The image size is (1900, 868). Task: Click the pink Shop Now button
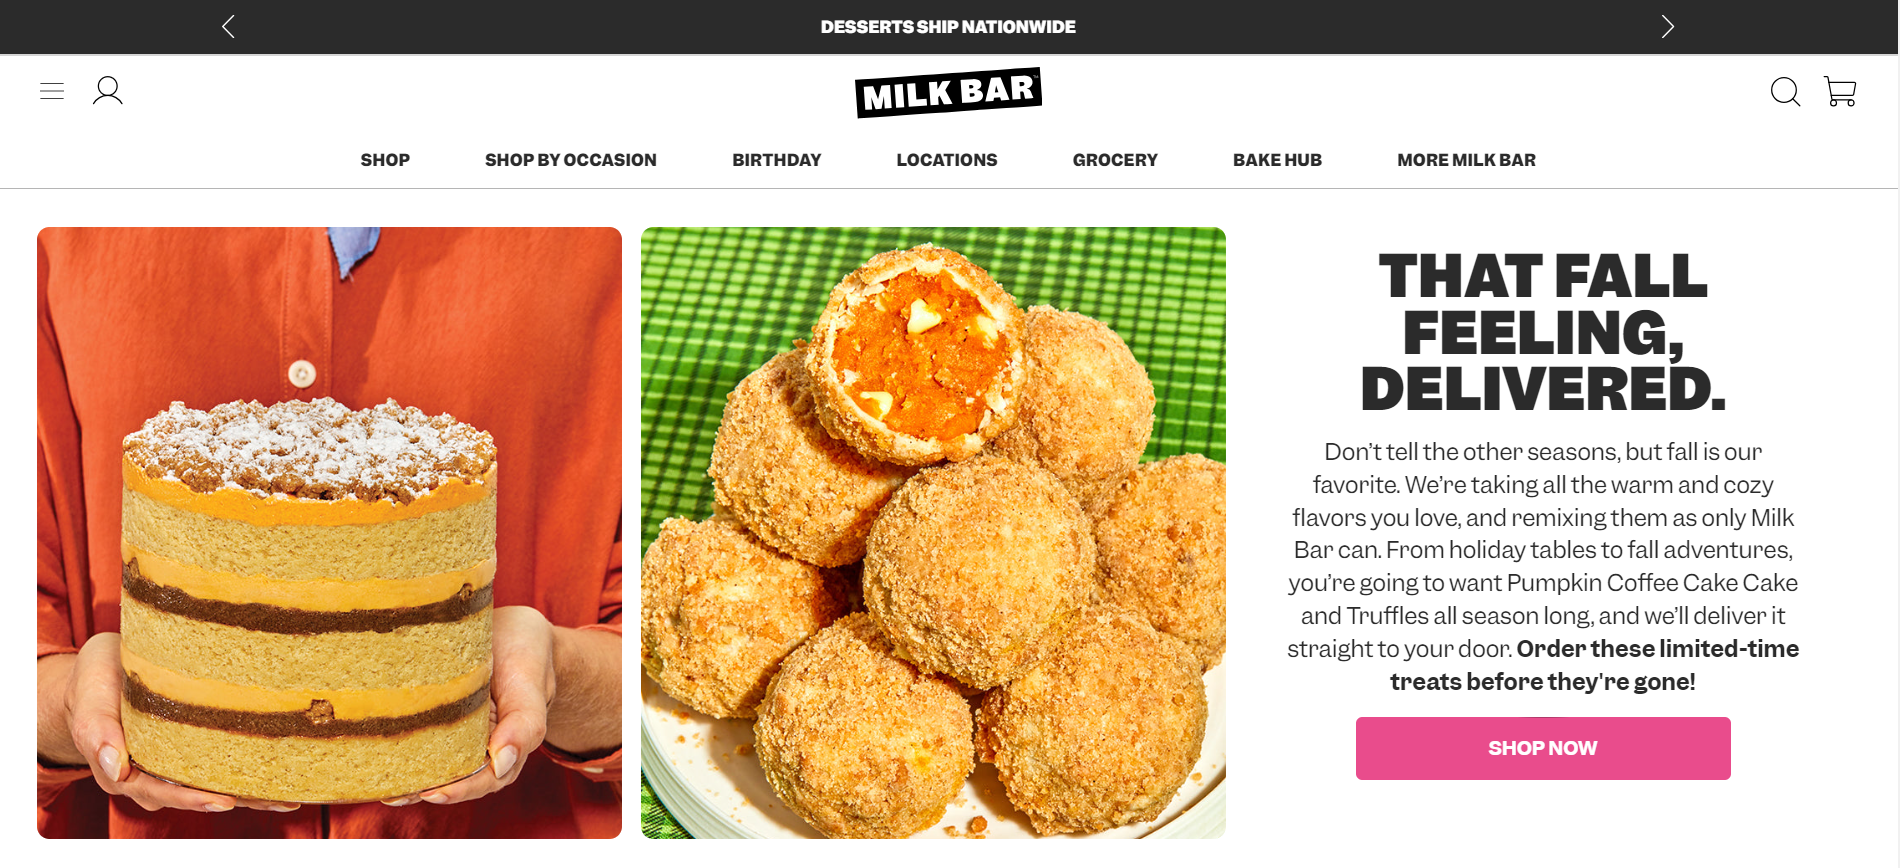coord(1543,748)
